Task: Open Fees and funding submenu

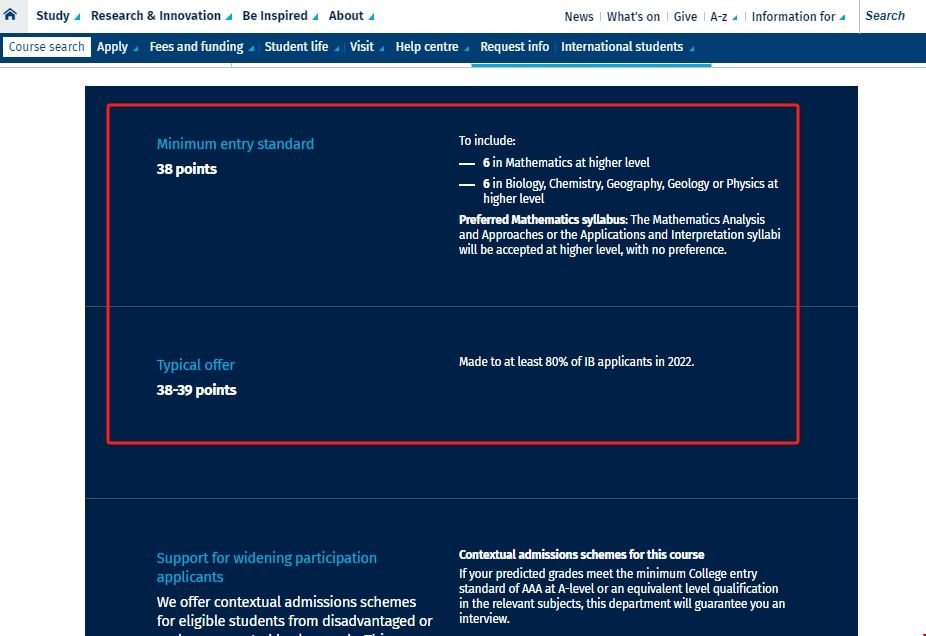Action: tap(200, 47)
